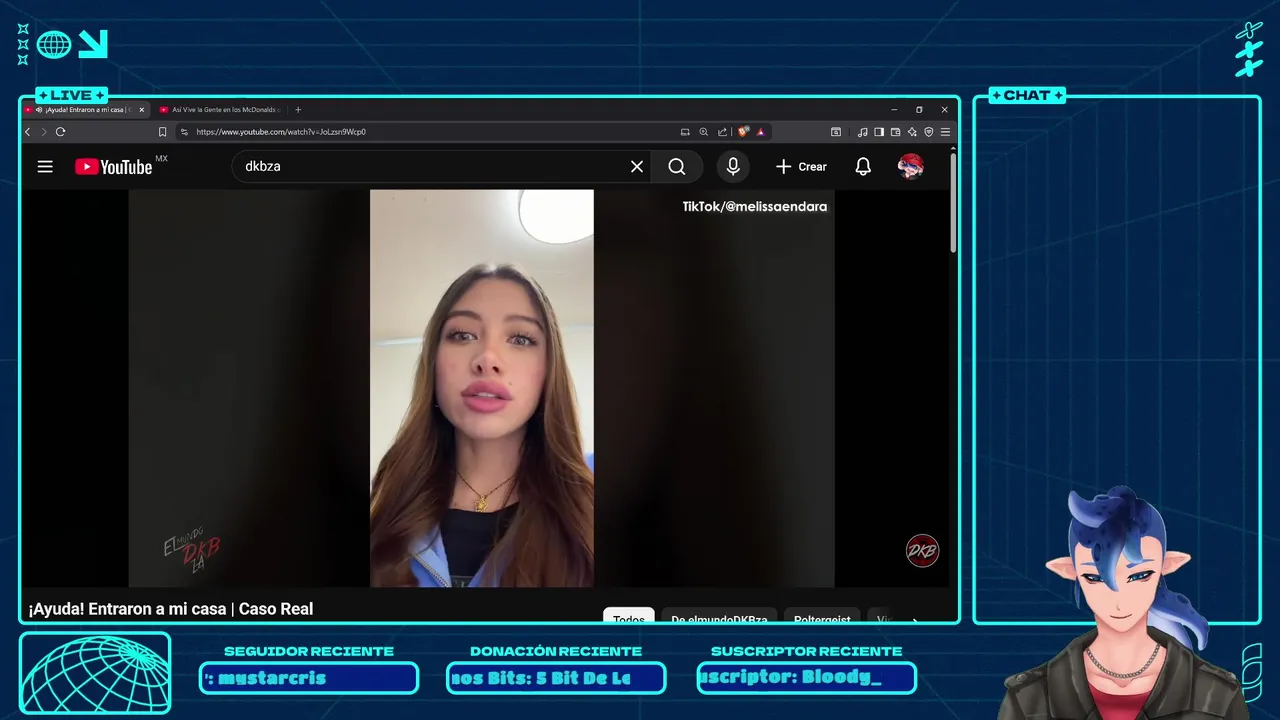Screen dimensions: 1280x720
Task: Open the Brave Shields lion icon
Action: point(743,132)
